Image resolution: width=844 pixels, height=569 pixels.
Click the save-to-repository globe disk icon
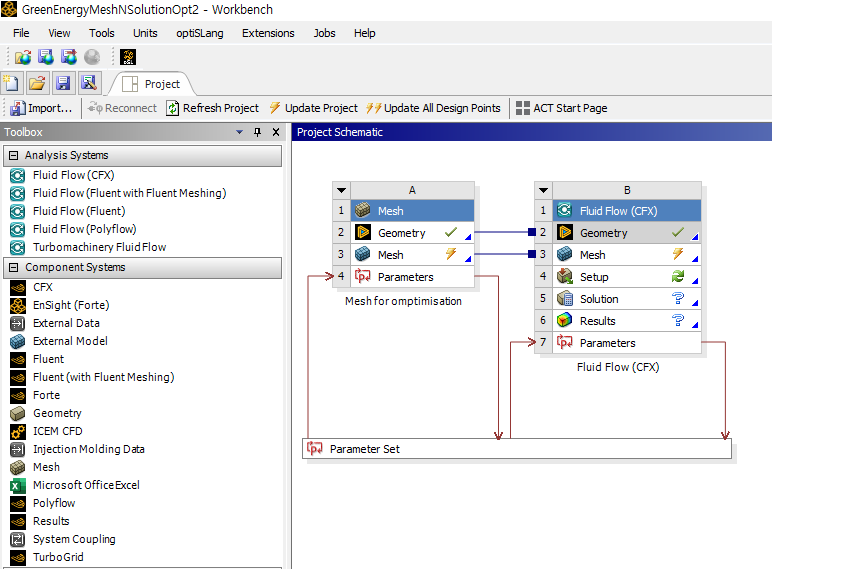pos(46,57)
